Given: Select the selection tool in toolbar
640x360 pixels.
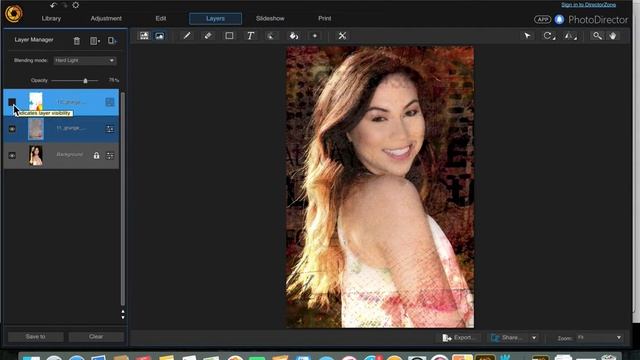Looking at the screenshot, I should click(271, 36).
